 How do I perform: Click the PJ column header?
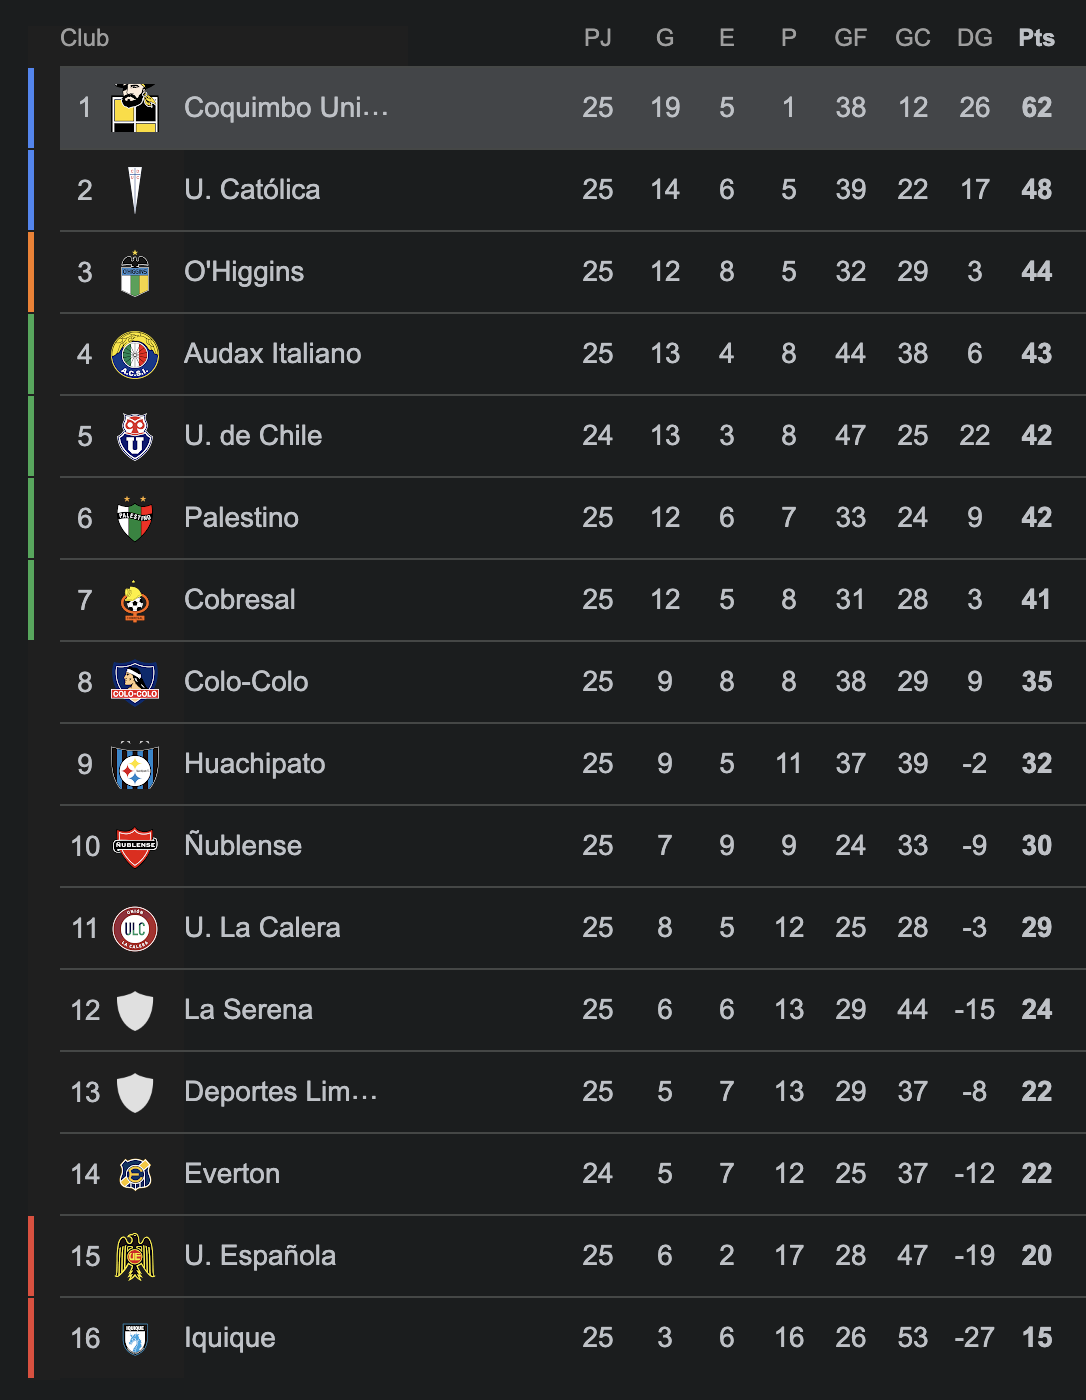click(597, 38)
